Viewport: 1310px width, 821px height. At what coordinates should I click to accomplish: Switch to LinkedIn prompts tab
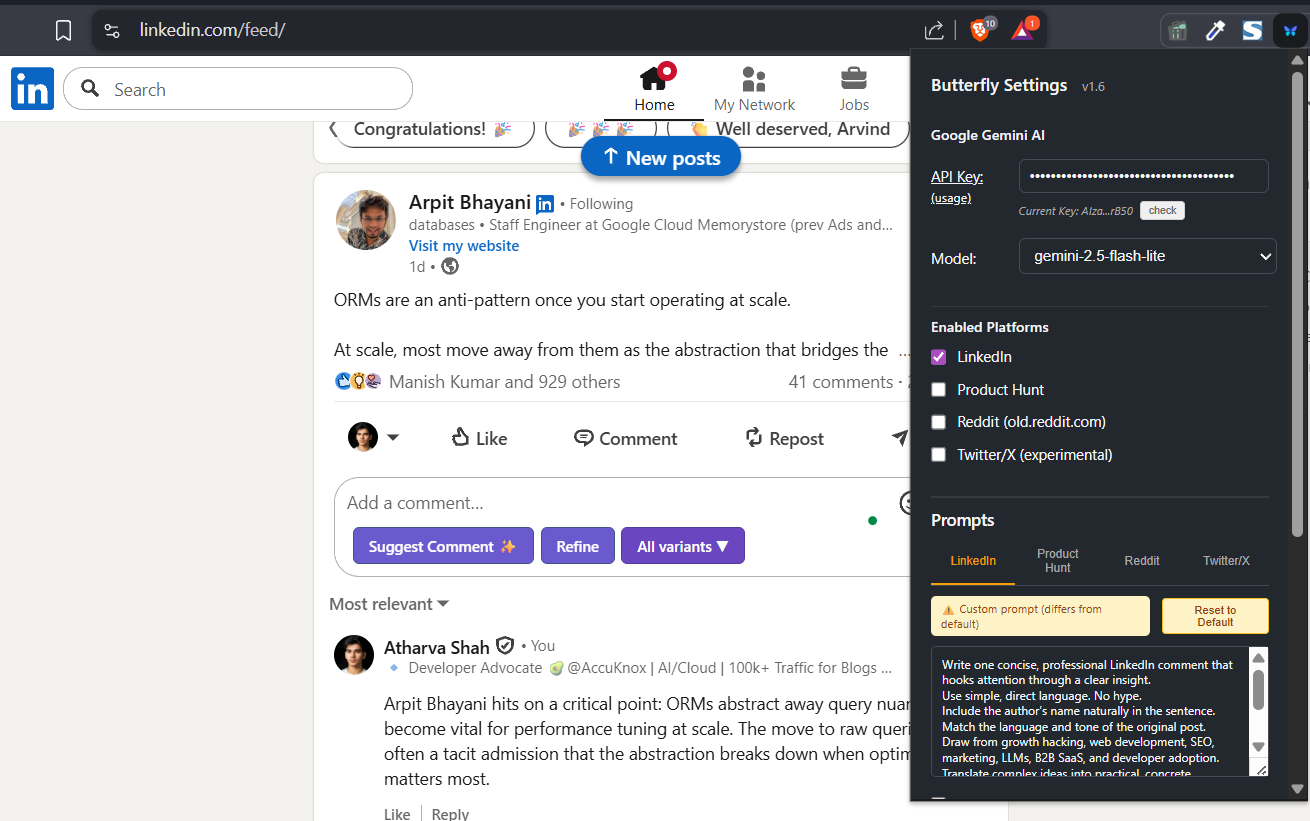[x=973, y=561]
